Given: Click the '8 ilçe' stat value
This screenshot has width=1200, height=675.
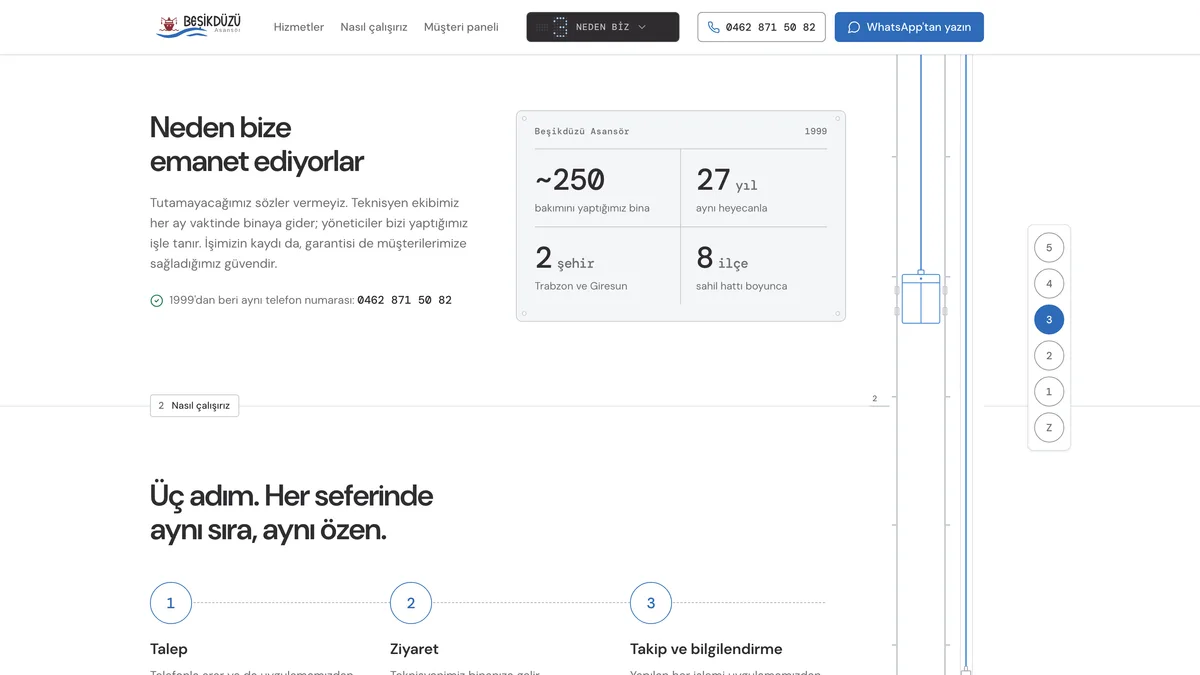Looking at the screenshot, I should click(722, 258).
